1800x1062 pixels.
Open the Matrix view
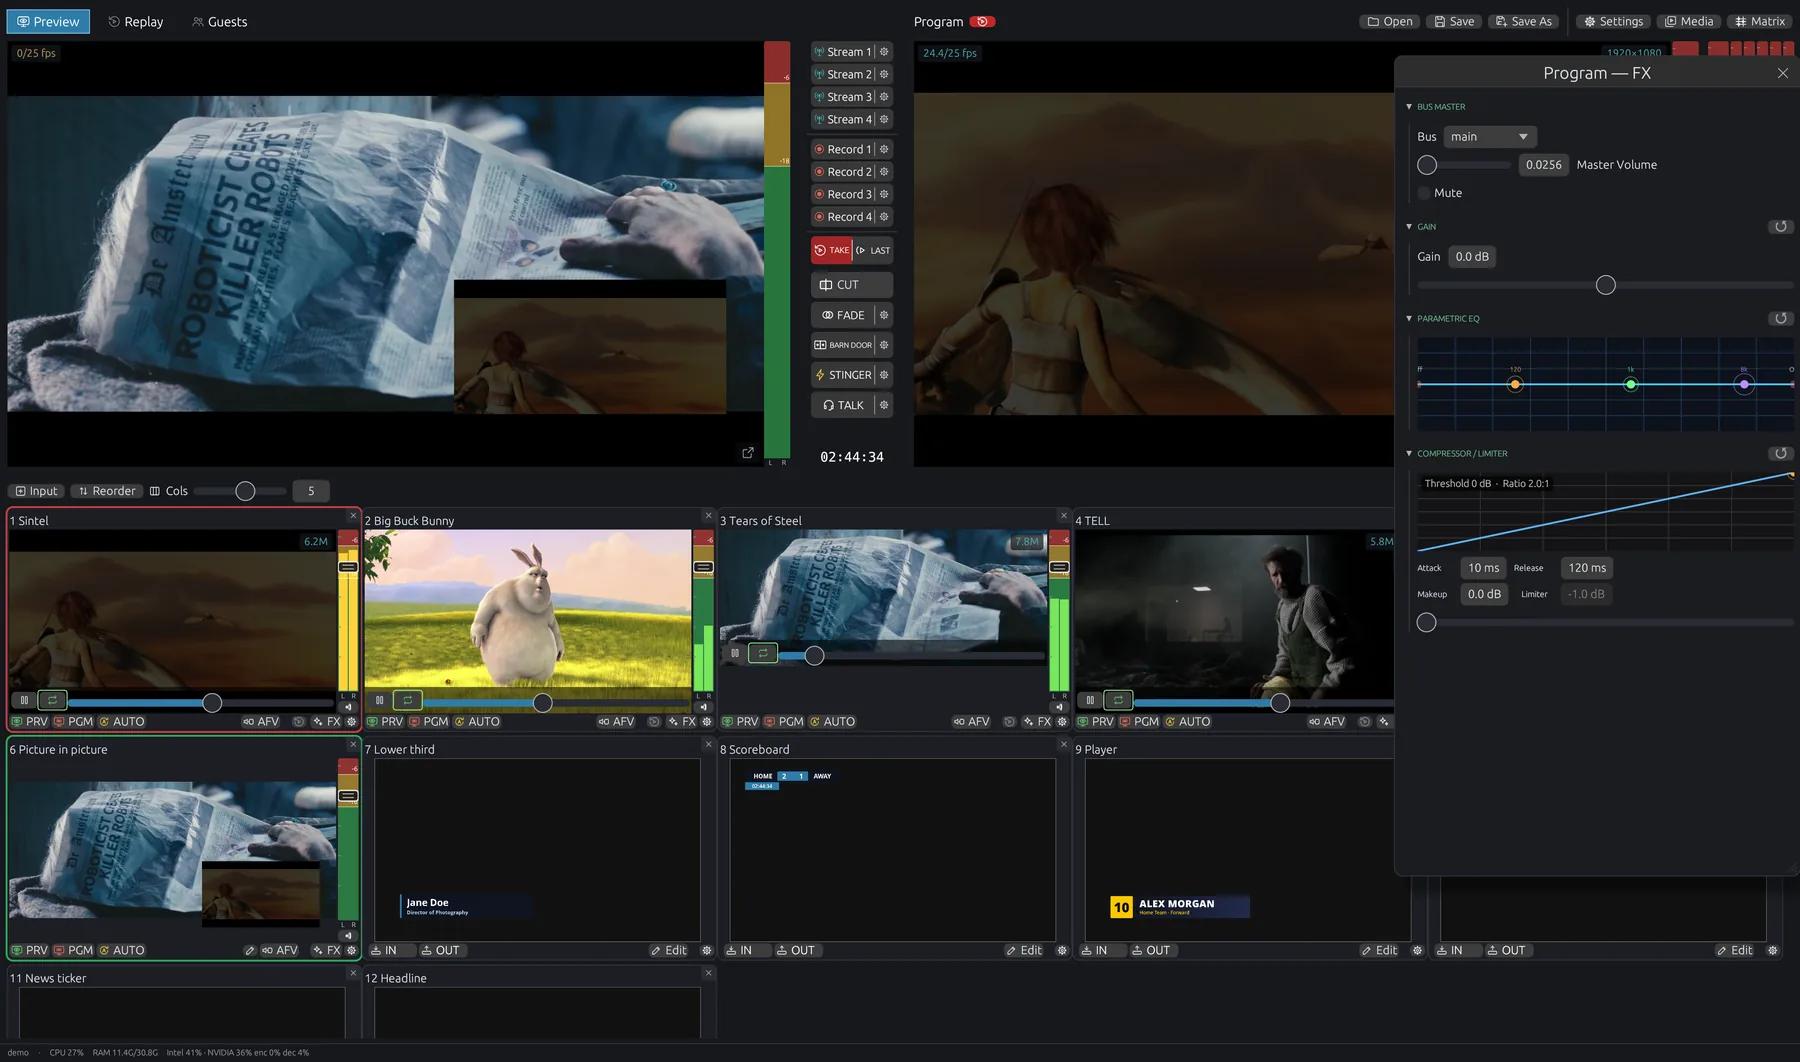pyautogui.click(x=1760, y=22)
